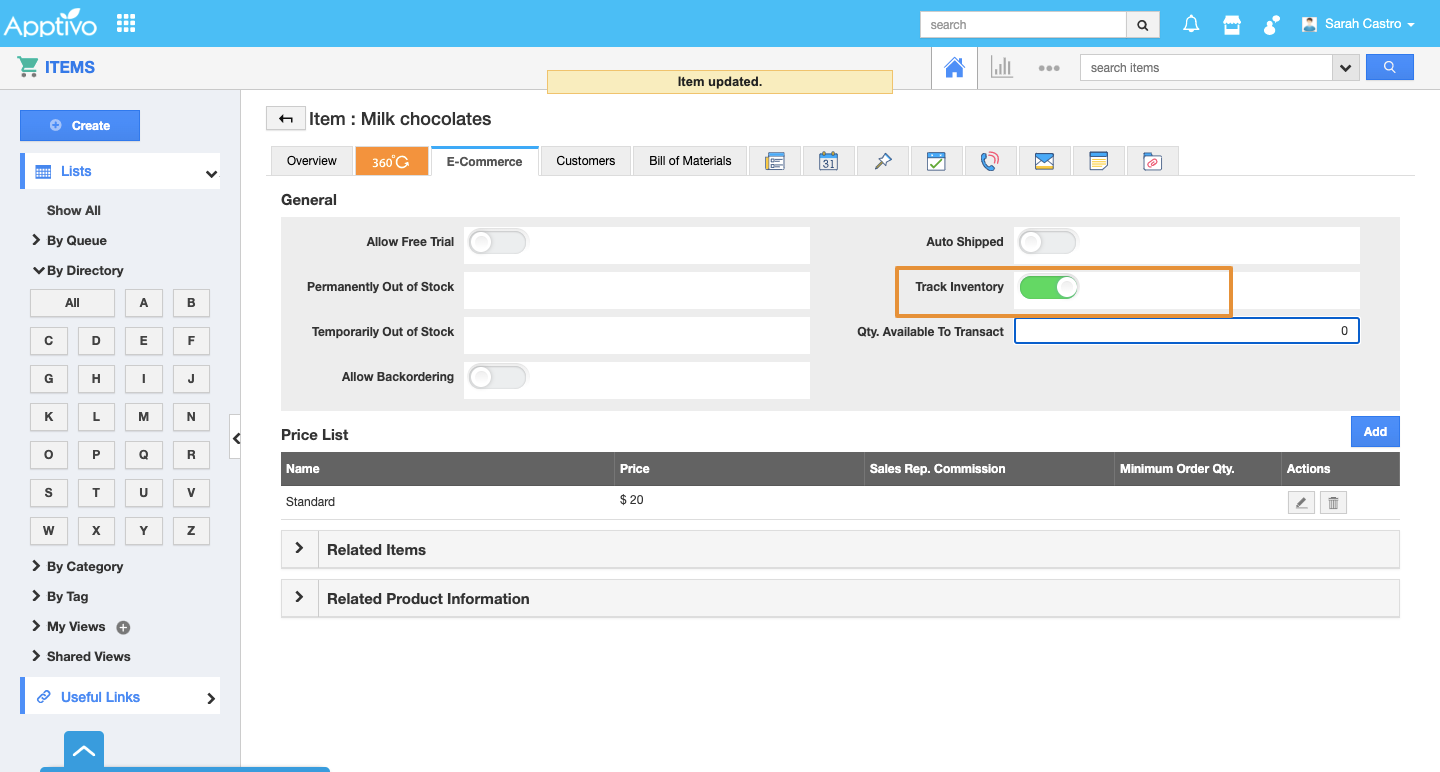The height and width of the screenshot is (772, 1440).
Task: Open the app store icon in header
Action: (1232, 25)
